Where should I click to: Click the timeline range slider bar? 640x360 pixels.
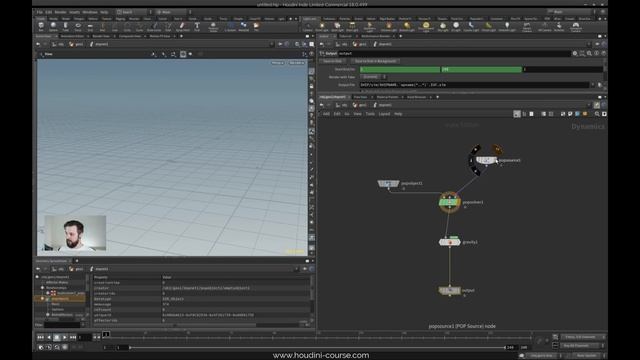click(317, 347)
